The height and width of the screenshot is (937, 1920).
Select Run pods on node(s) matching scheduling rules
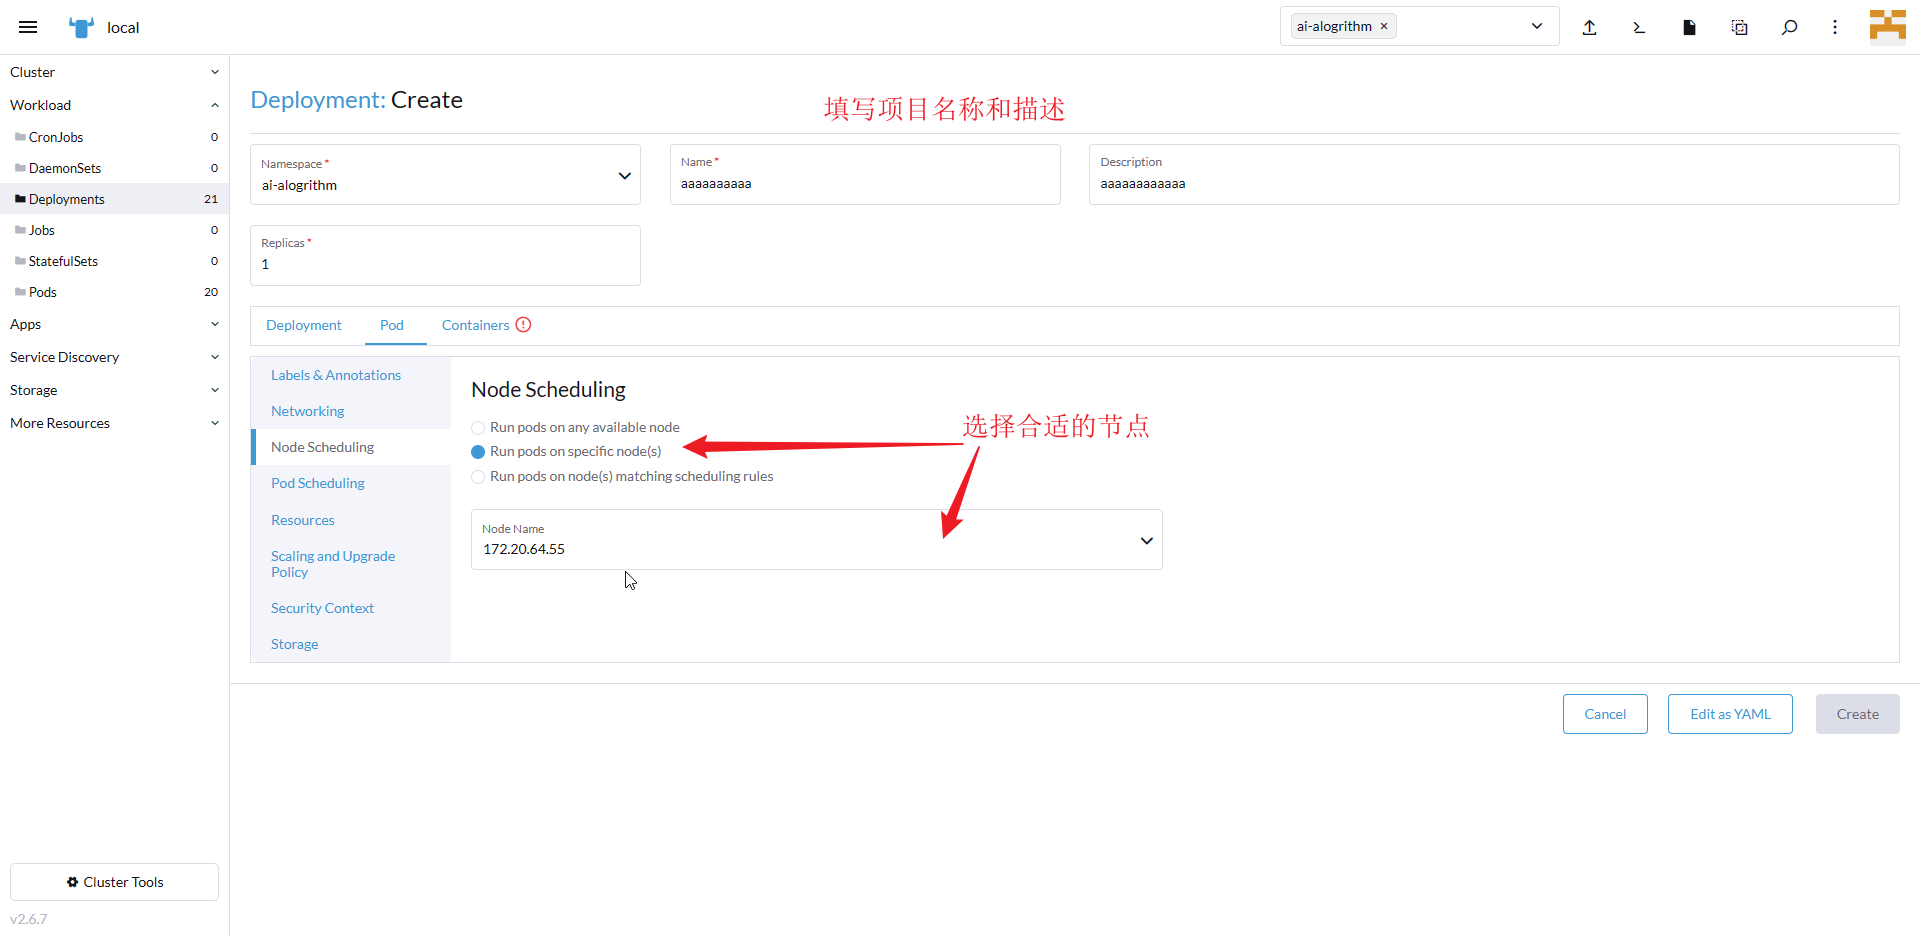click(478, 477)
